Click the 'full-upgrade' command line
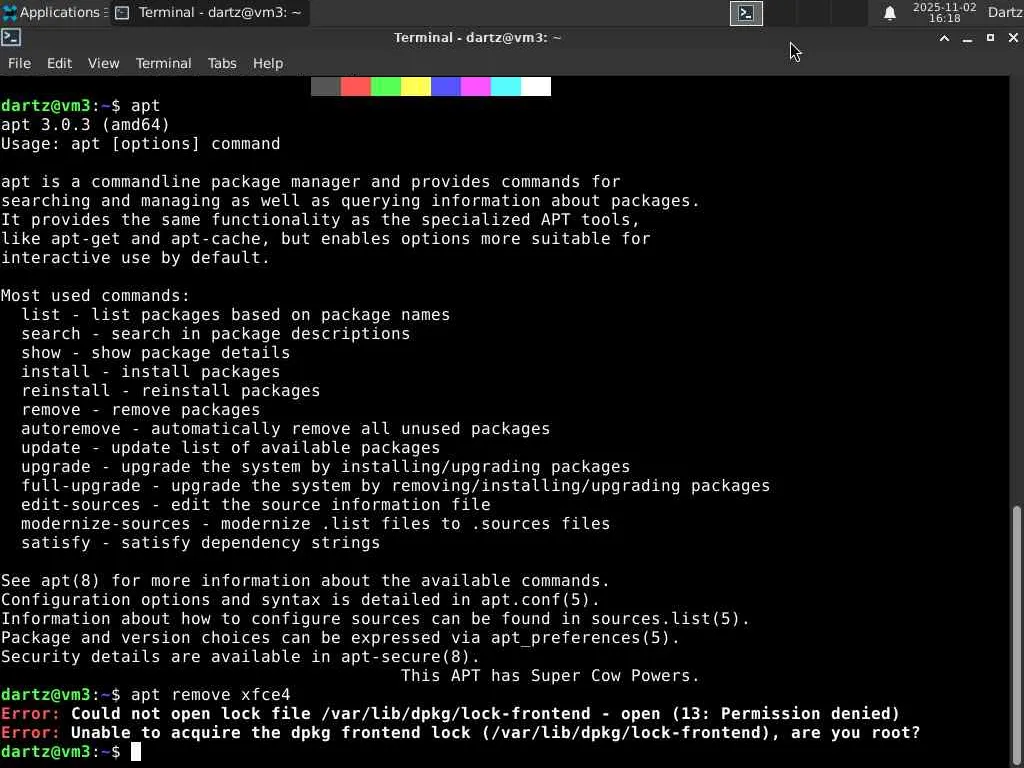The height and width of the screenshot is (768, 1024). [396, 485]
